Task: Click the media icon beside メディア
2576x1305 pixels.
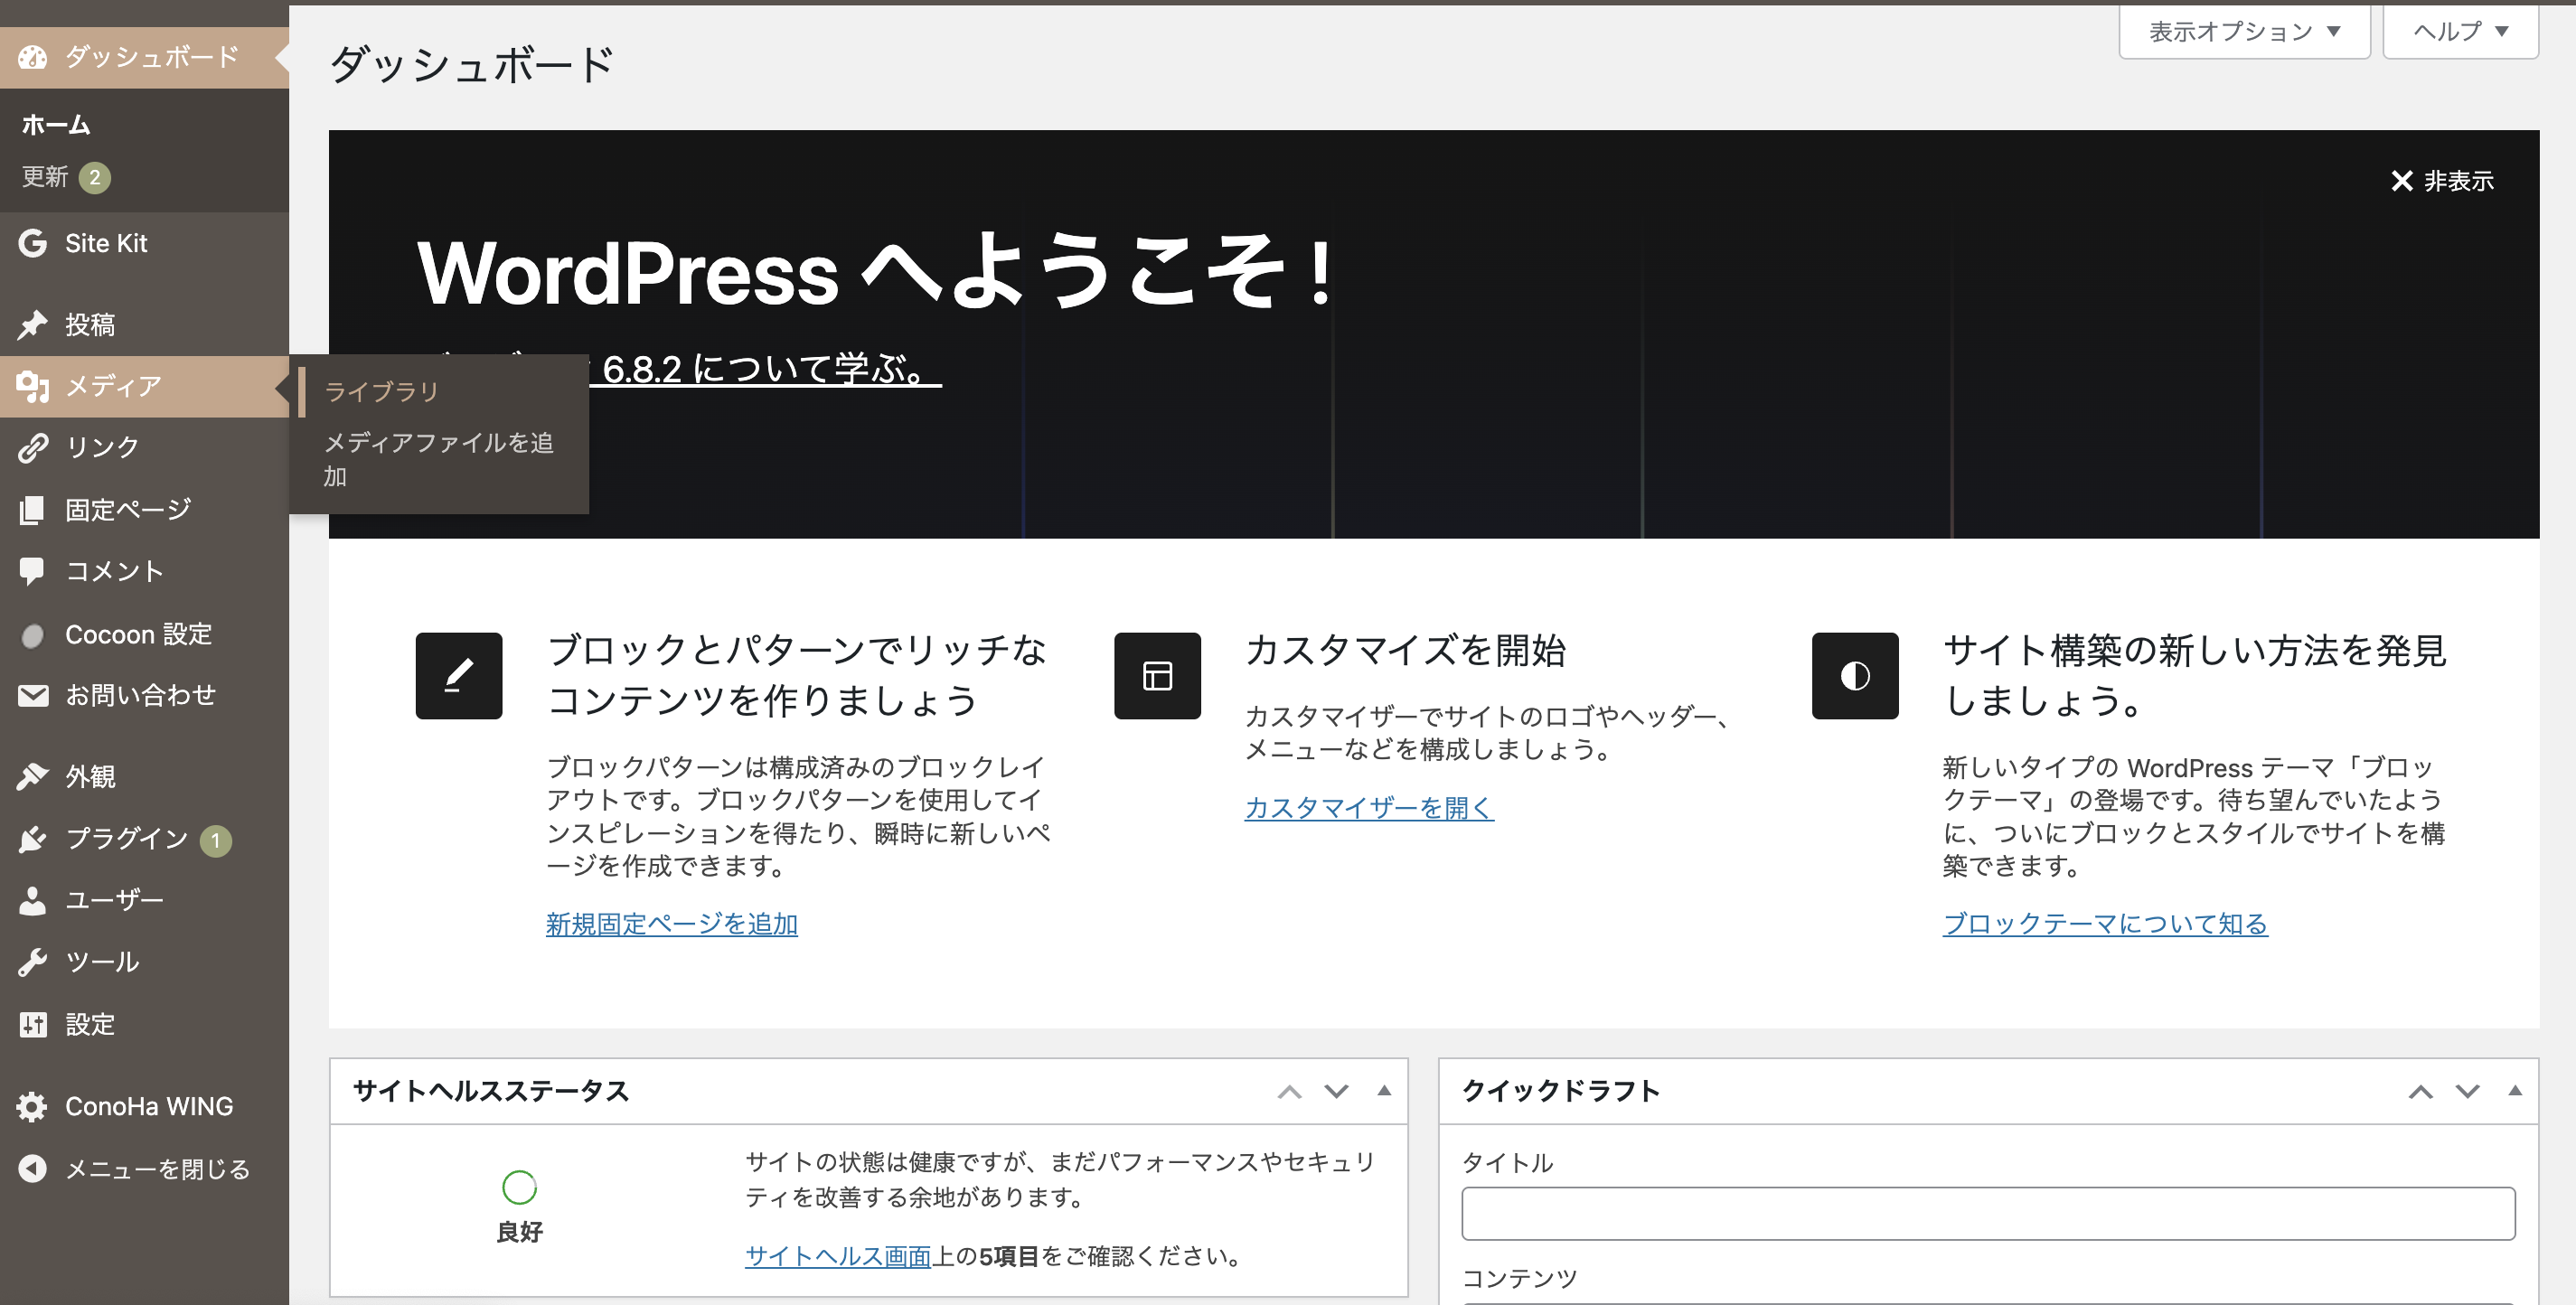Action: click(x=32, y=386)
